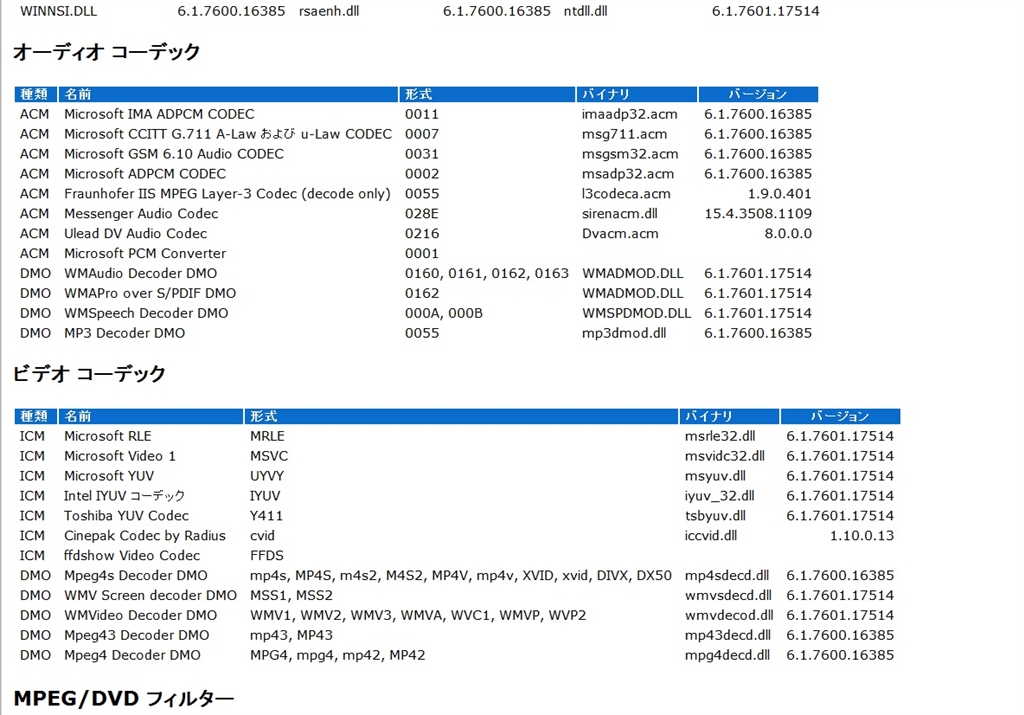
Task: Click the バージョン header of the video codec table
Action: (x=840, y=416)
